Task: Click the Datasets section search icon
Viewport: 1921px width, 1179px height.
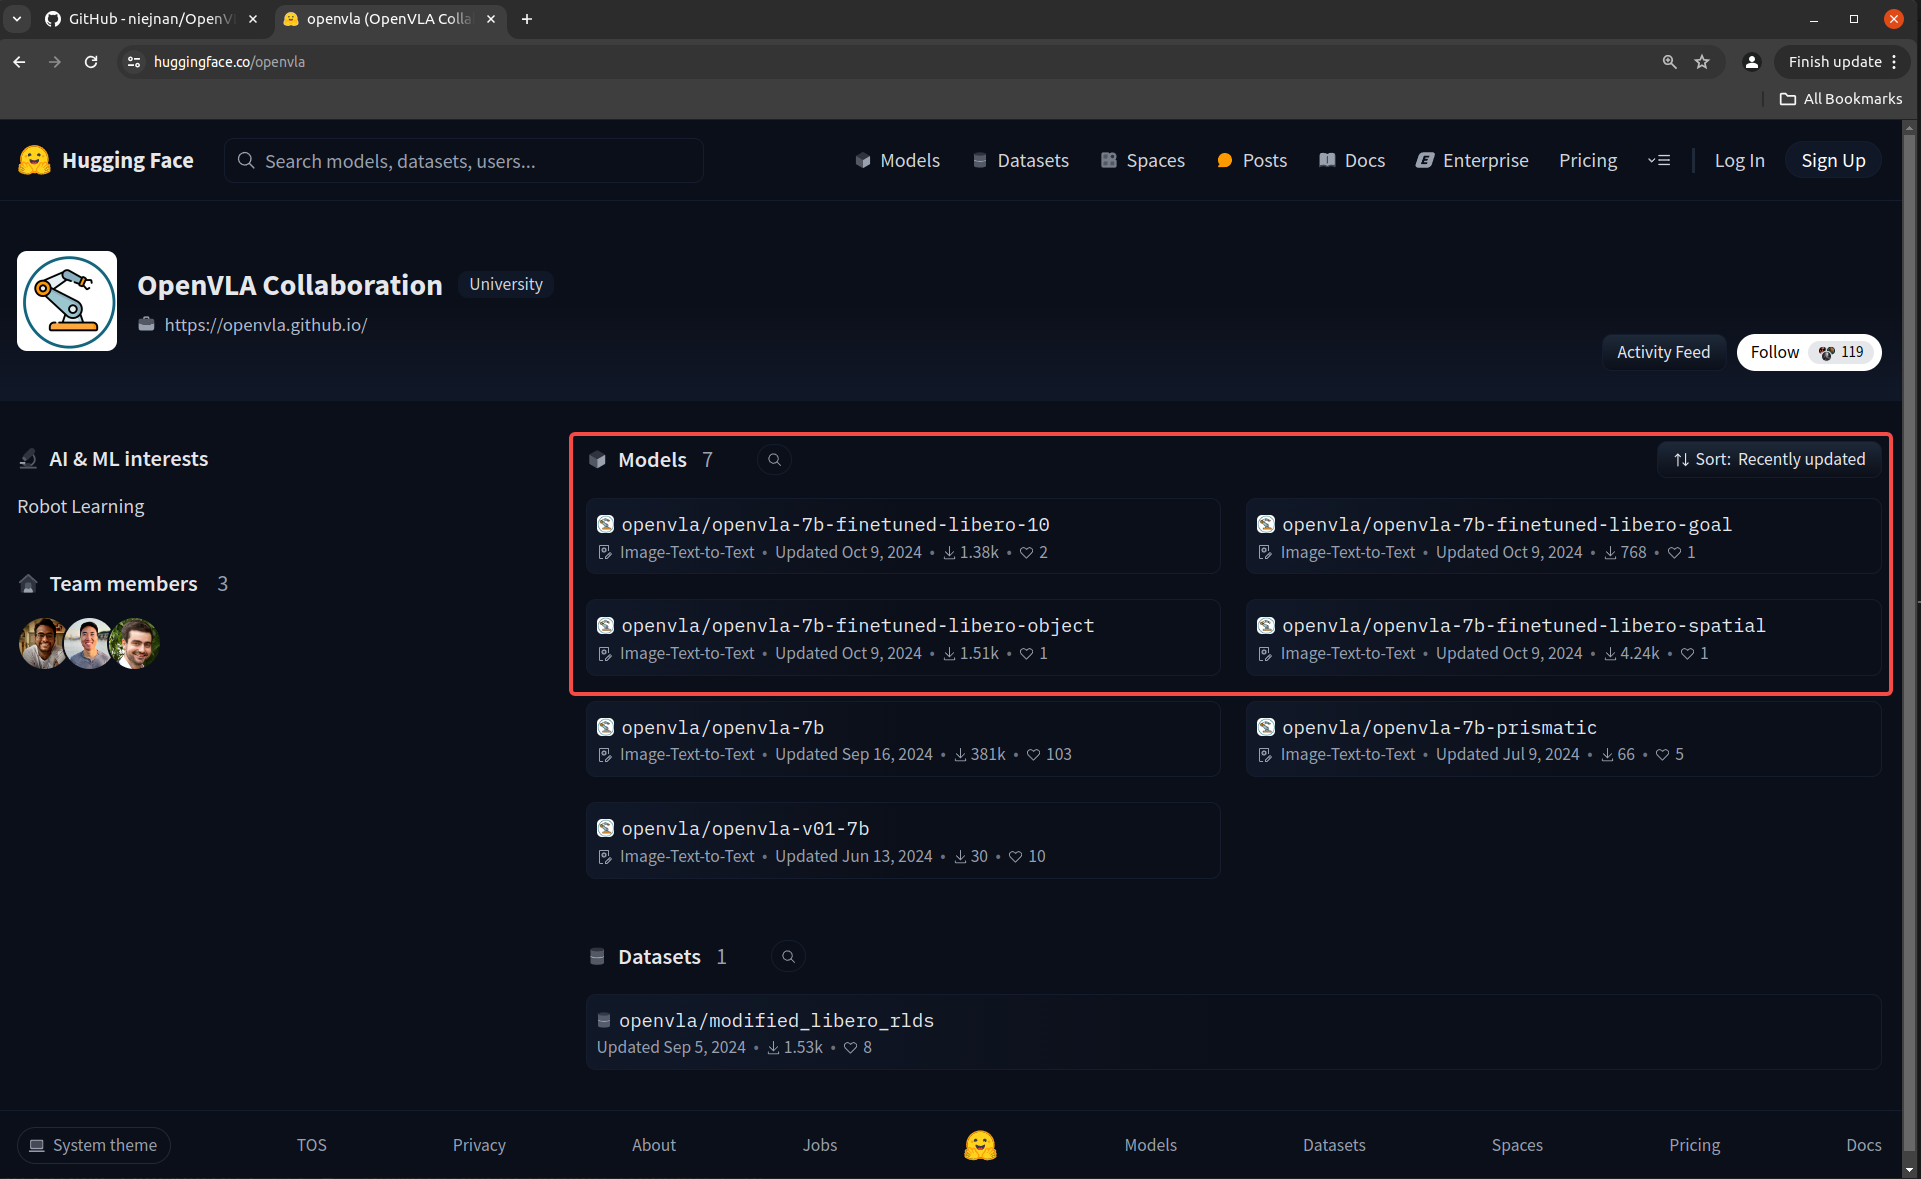Action: 788,957
